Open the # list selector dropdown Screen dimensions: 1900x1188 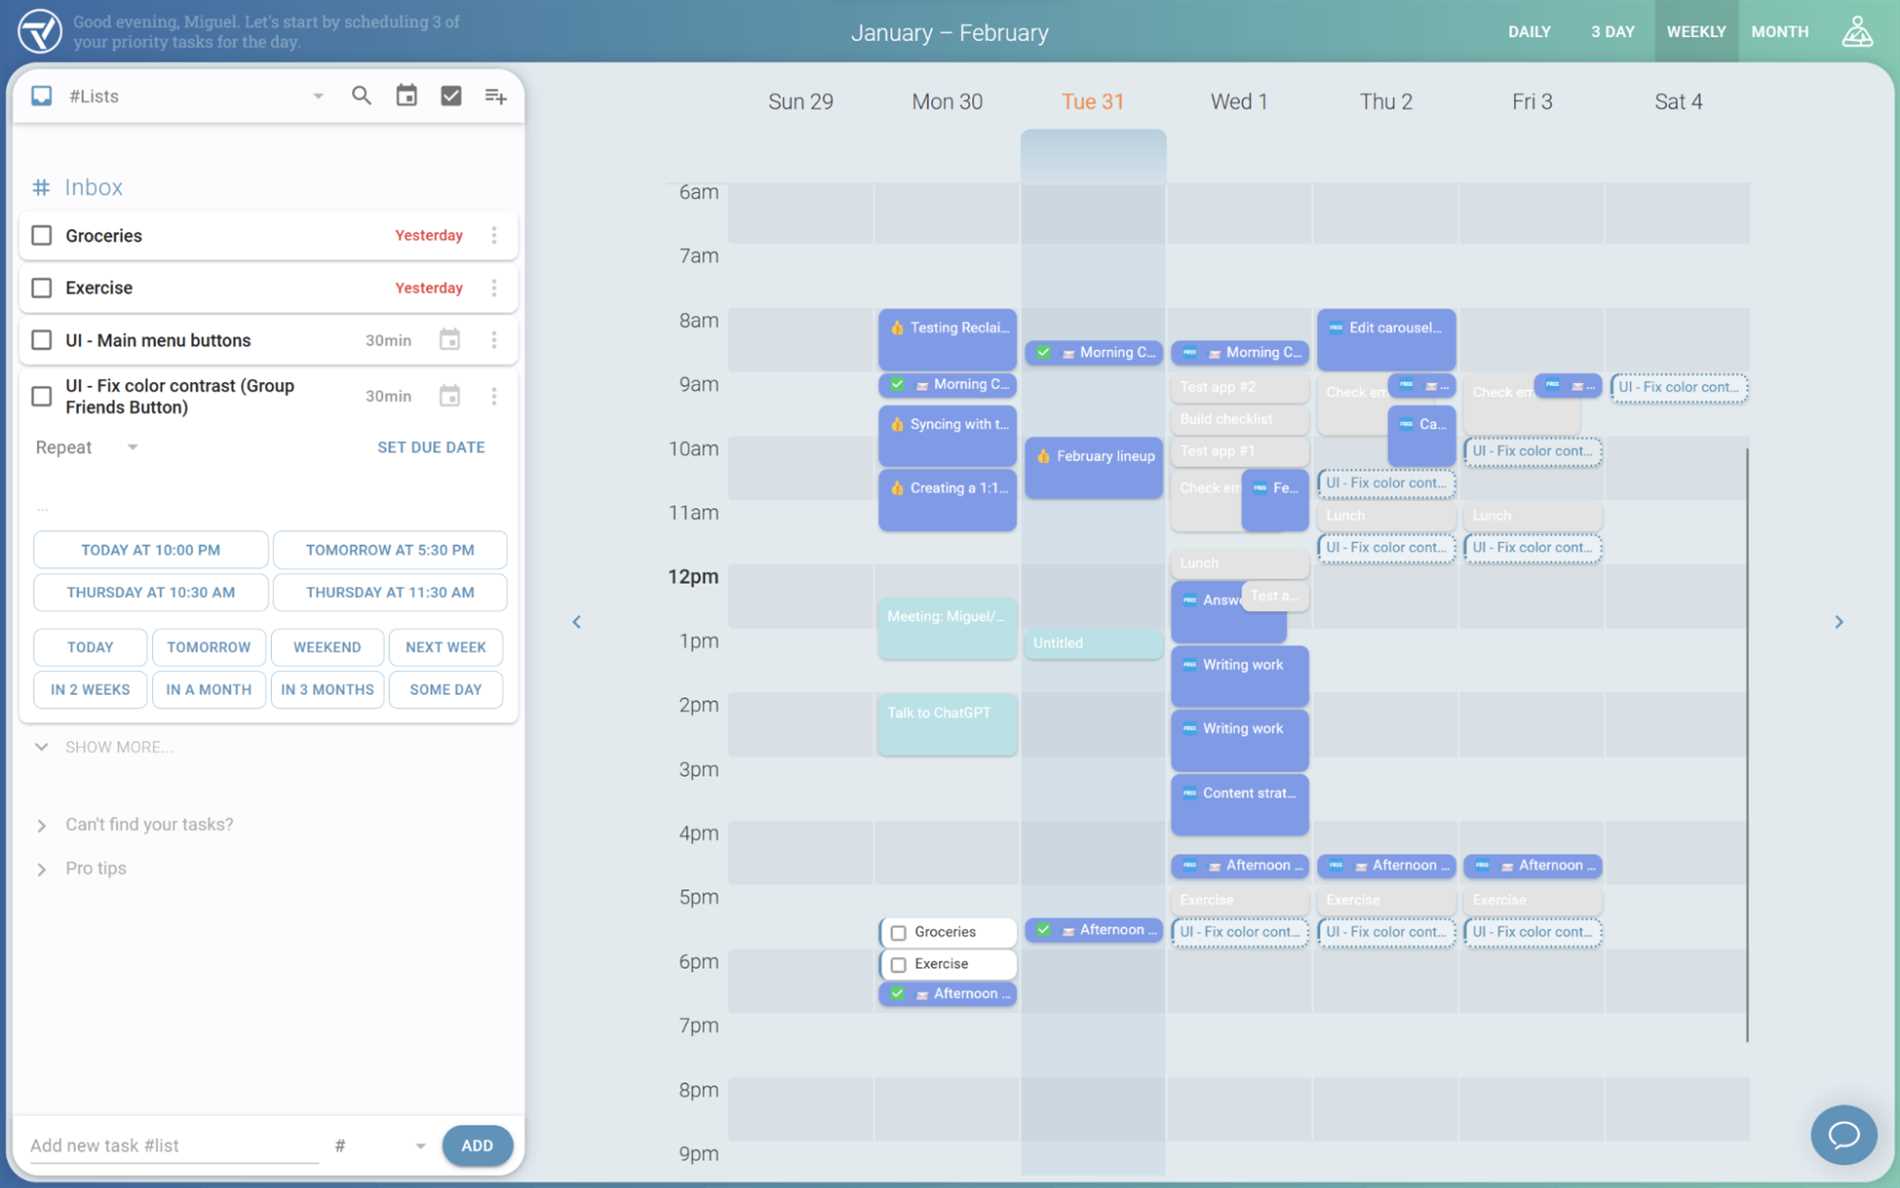click(x=380, y=1145)
